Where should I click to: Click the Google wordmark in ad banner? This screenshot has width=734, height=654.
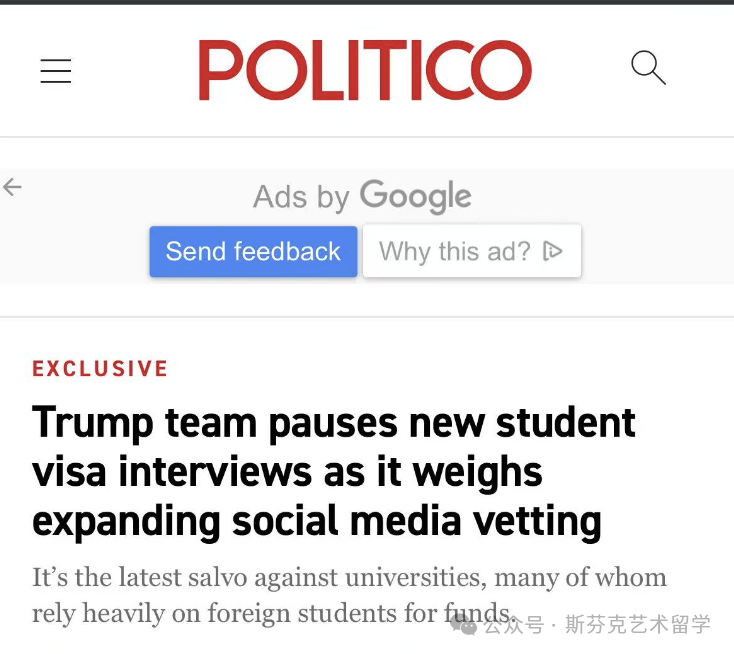416,196
